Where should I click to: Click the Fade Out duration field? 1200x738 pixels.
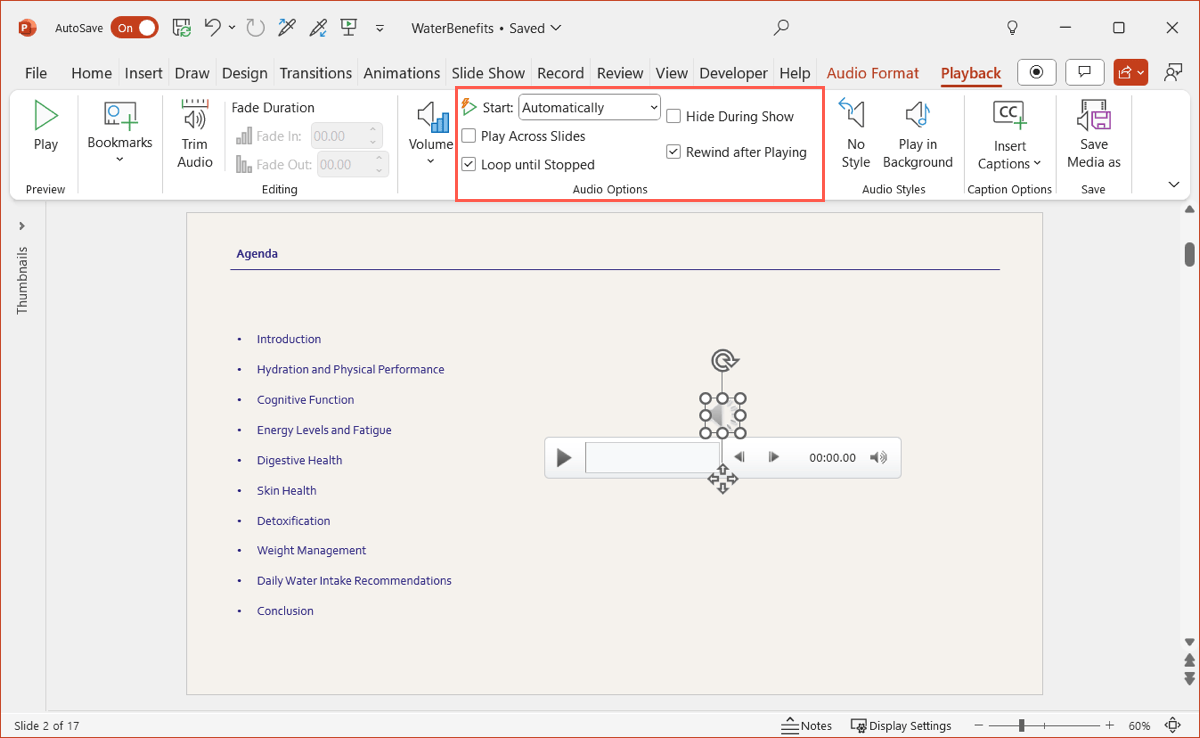tap(352, 165)
